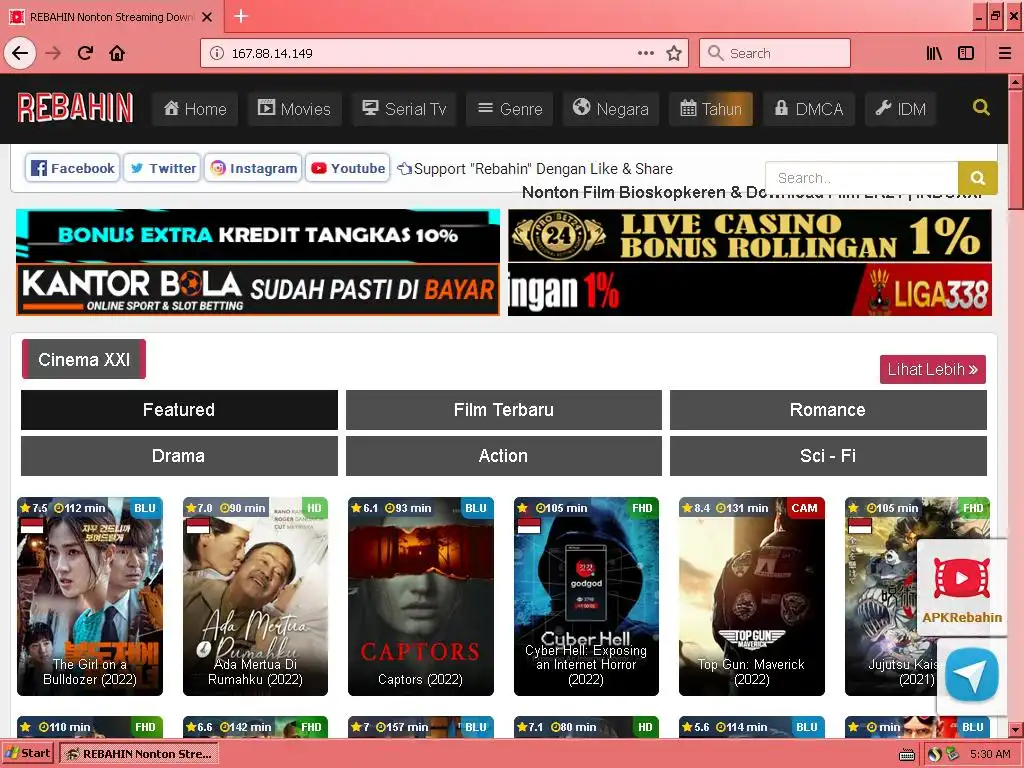This screenshot has width=1024, height=768.
Task: Click the REBAHIN site logo
Action: point(75,108)
